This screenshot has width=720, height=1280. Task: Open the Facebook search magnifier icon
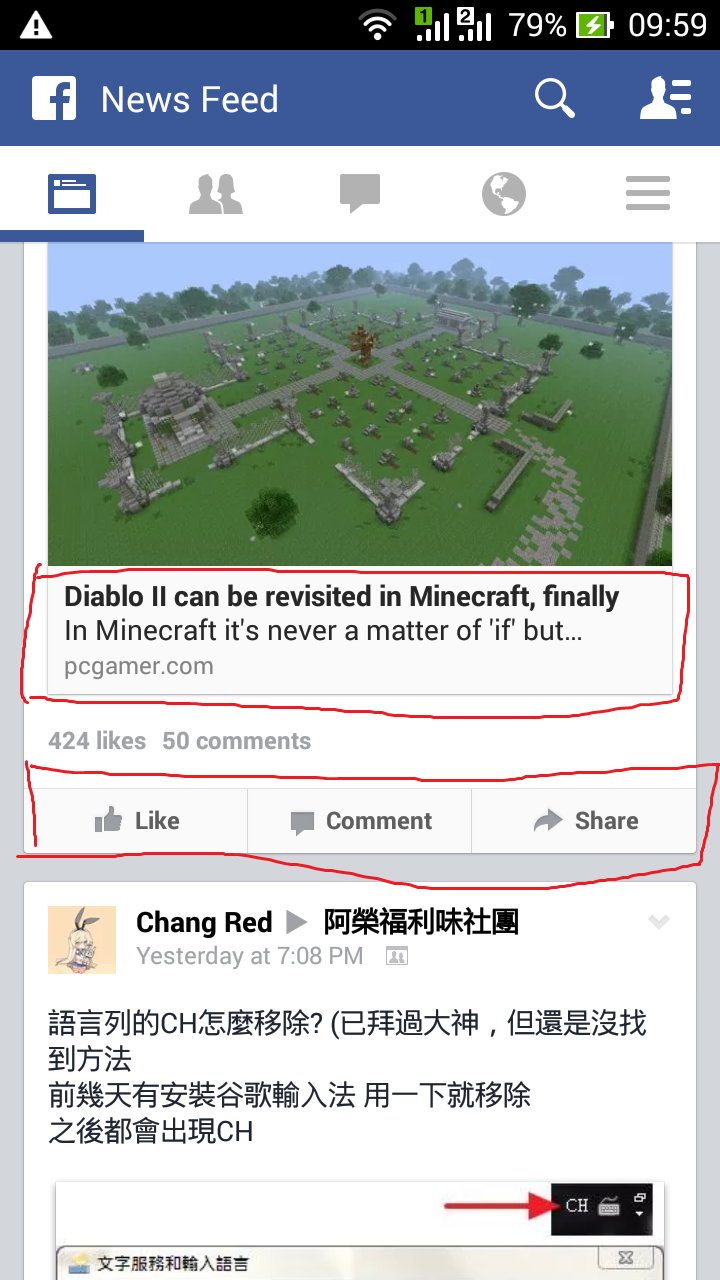(x=554, y=99)
